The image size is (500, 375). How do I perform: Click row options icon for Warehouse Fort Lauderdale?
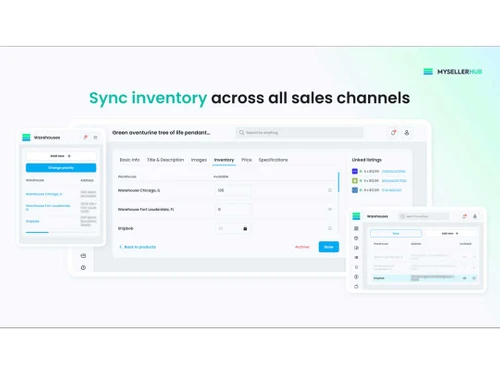[330, 209]
